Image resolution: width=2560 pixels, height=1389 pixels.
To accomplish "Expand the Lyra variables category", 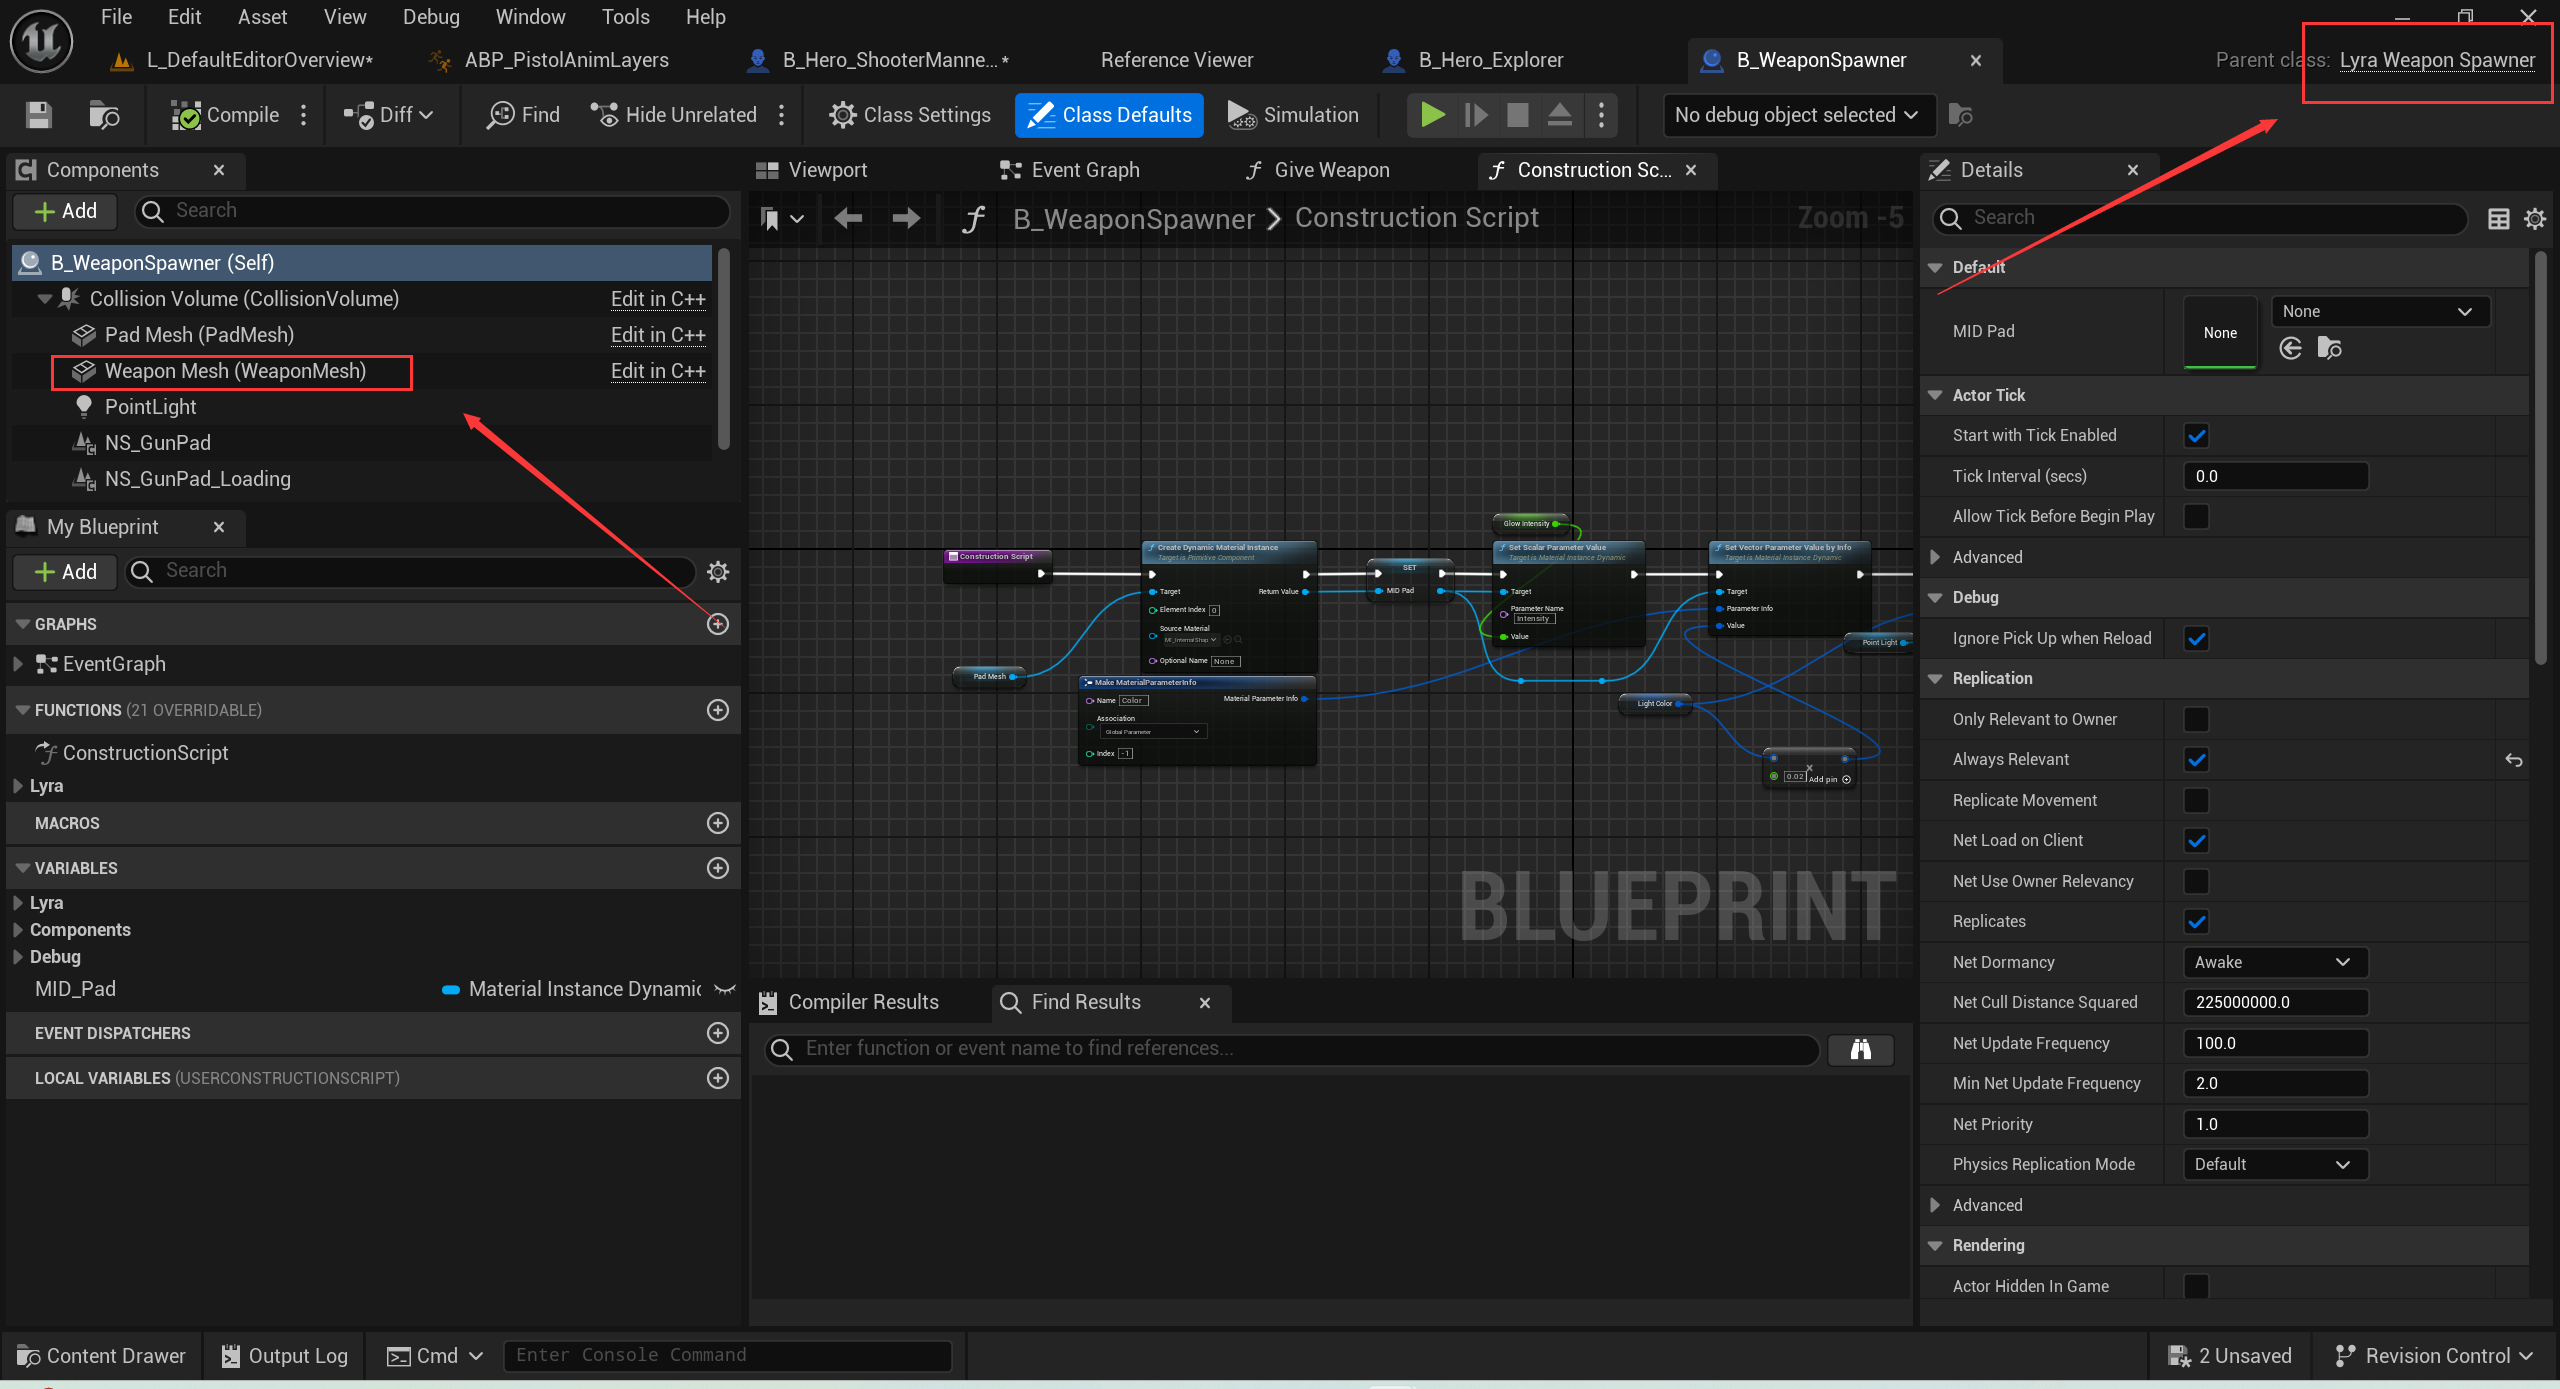I will [x=18, y=903].
